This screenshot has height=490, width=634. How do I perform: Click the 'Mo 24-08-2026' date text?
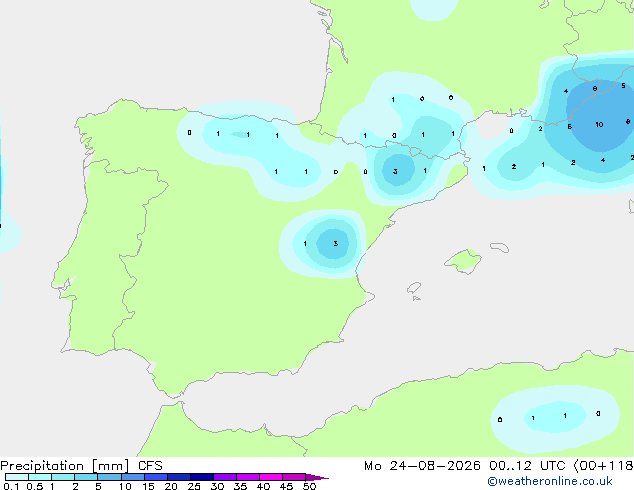pos(422,466)
